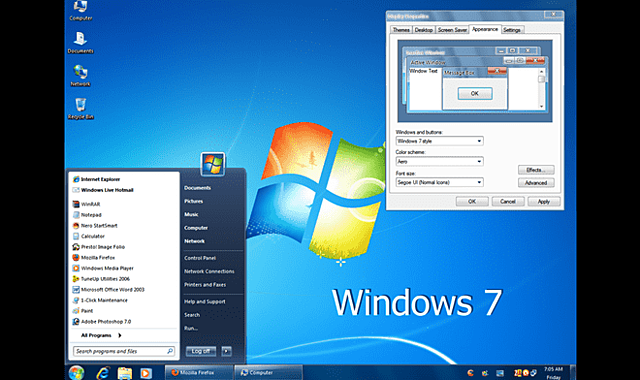
Task: Launch Internet Explorer from taskbar quick launch
Action: (x=103, y=373)
